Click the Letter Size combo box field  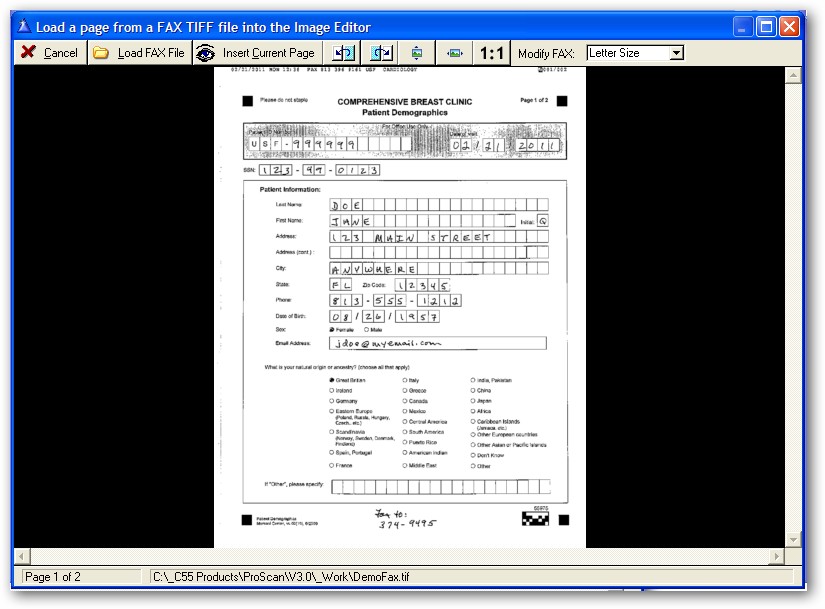pyautogui.click(x=627, y=53)
